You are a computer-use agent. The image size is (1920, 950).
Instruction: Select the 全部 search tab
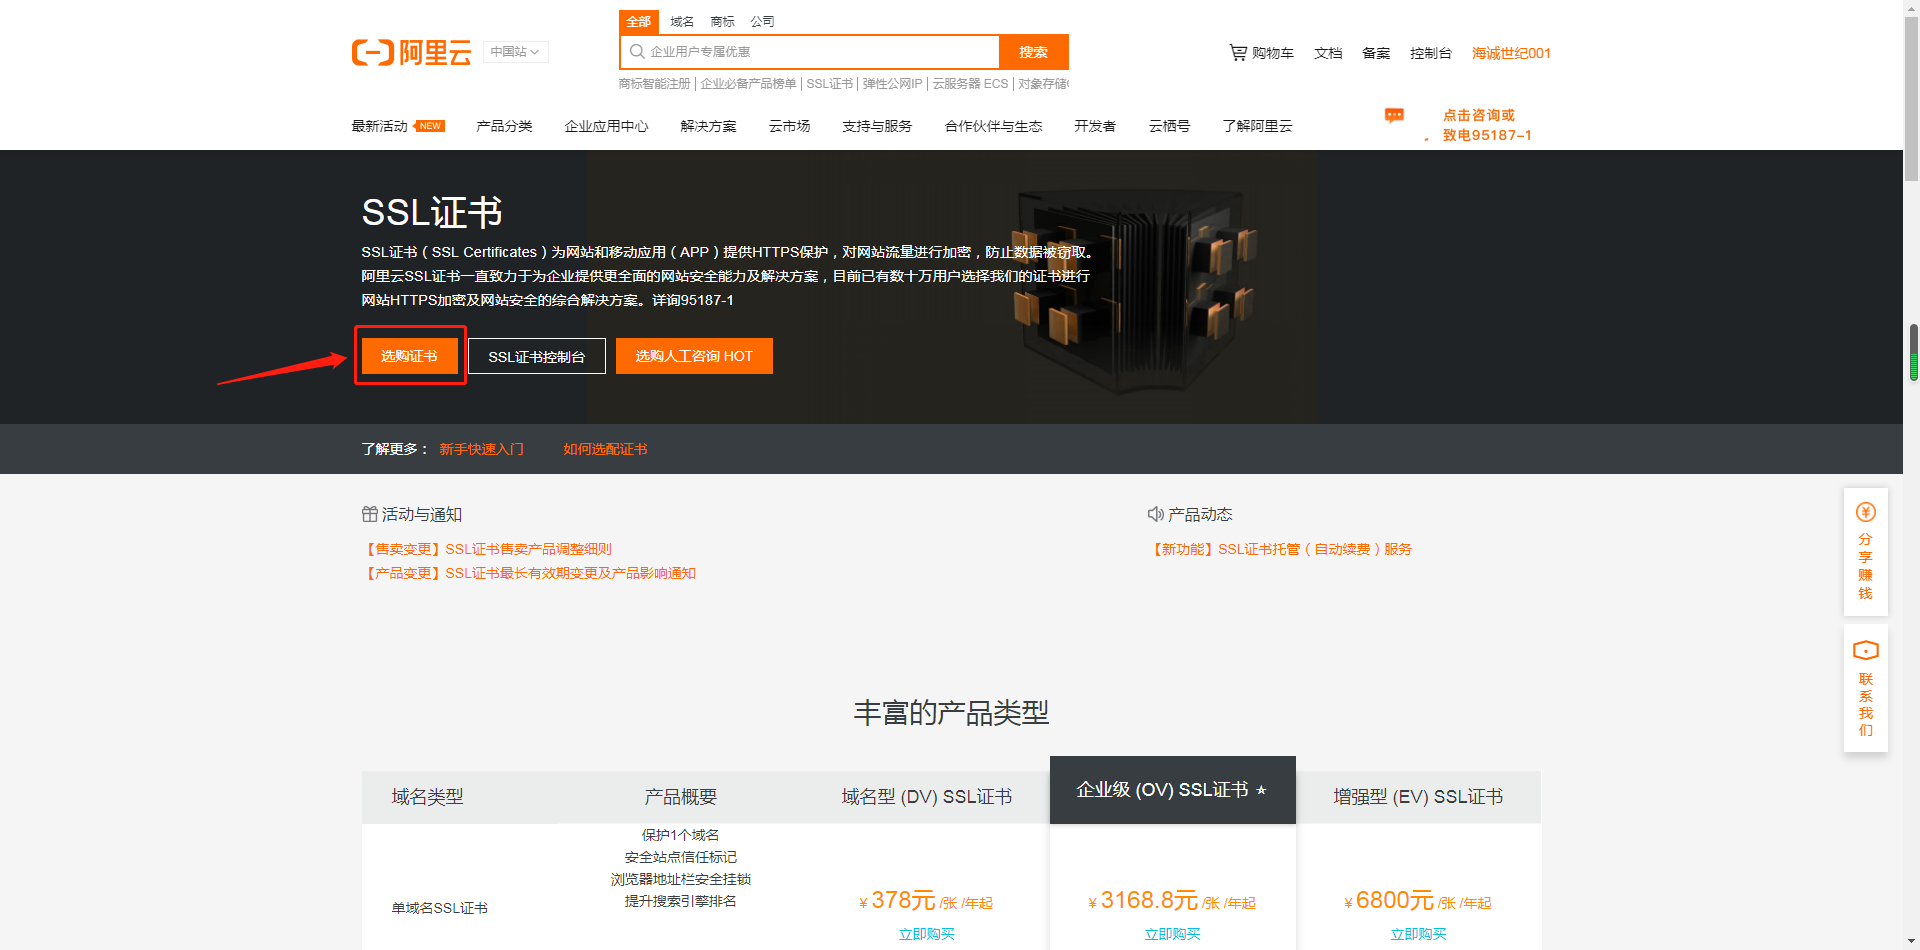pyautogui.click(x=639, y=22)
